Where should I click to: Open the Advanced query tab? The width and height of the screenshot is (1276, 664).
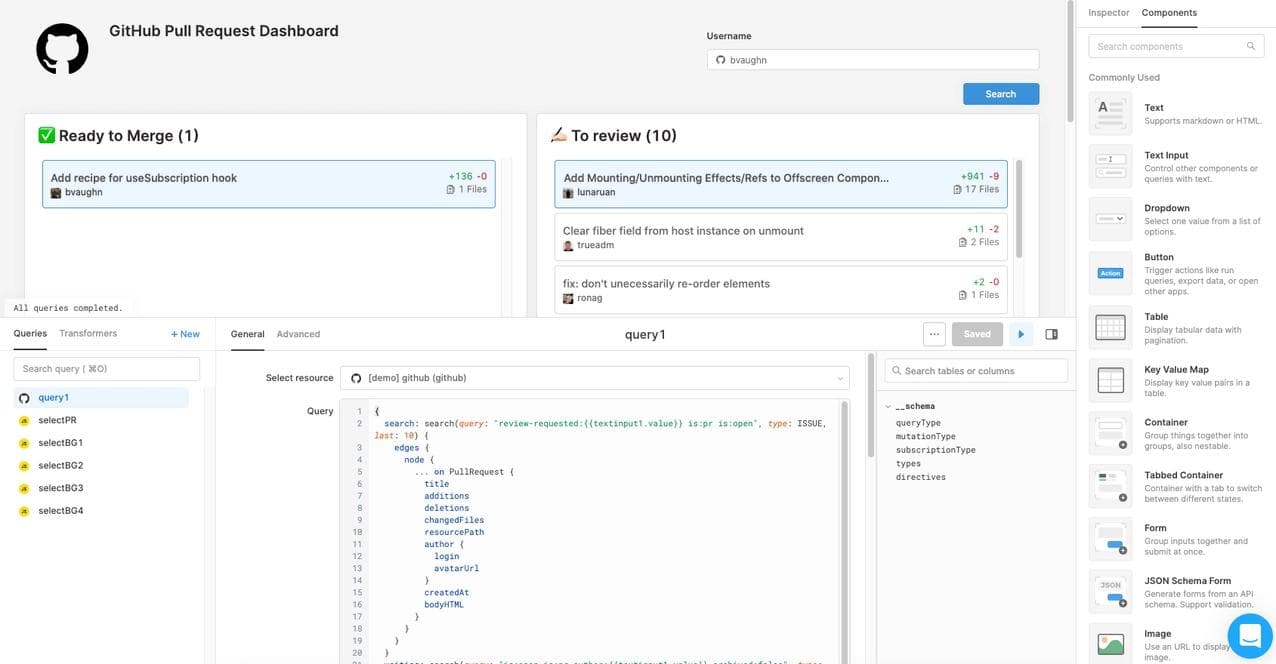click(298, 334)
